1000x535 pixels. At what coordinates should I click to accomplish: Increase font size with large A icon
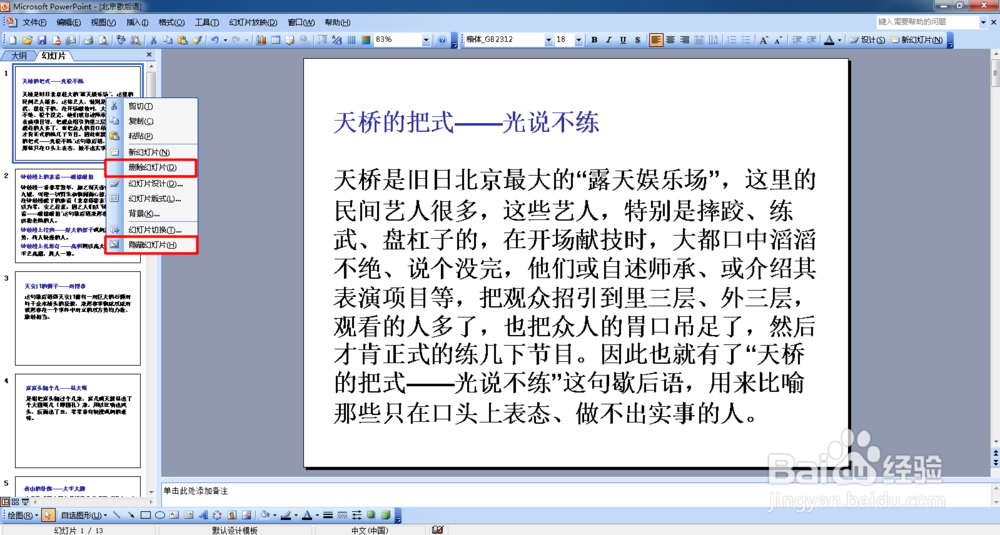tap(763, 40)
